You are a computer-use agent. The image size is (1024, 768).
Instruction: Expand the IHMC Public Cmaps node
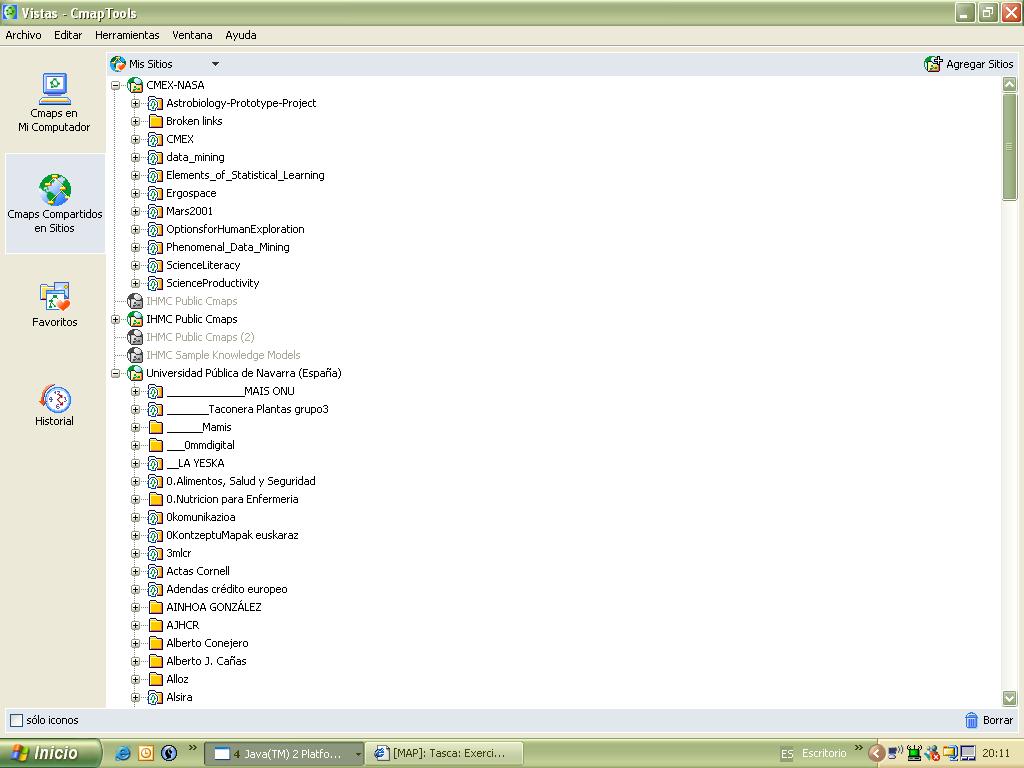[116, 319]
